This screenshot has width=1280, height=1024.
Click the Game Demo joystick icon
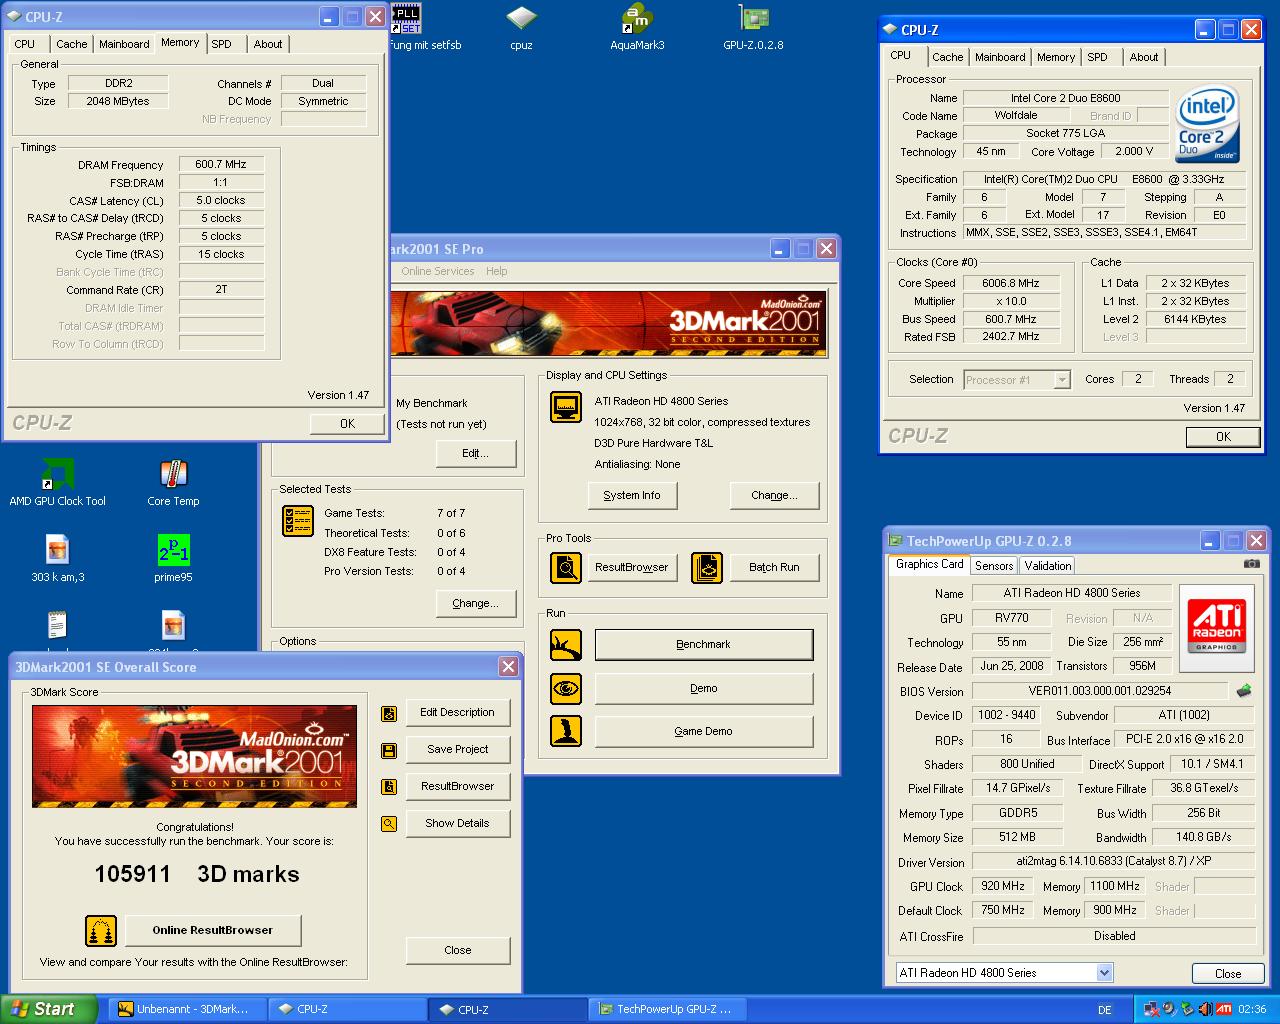point(566,731)
